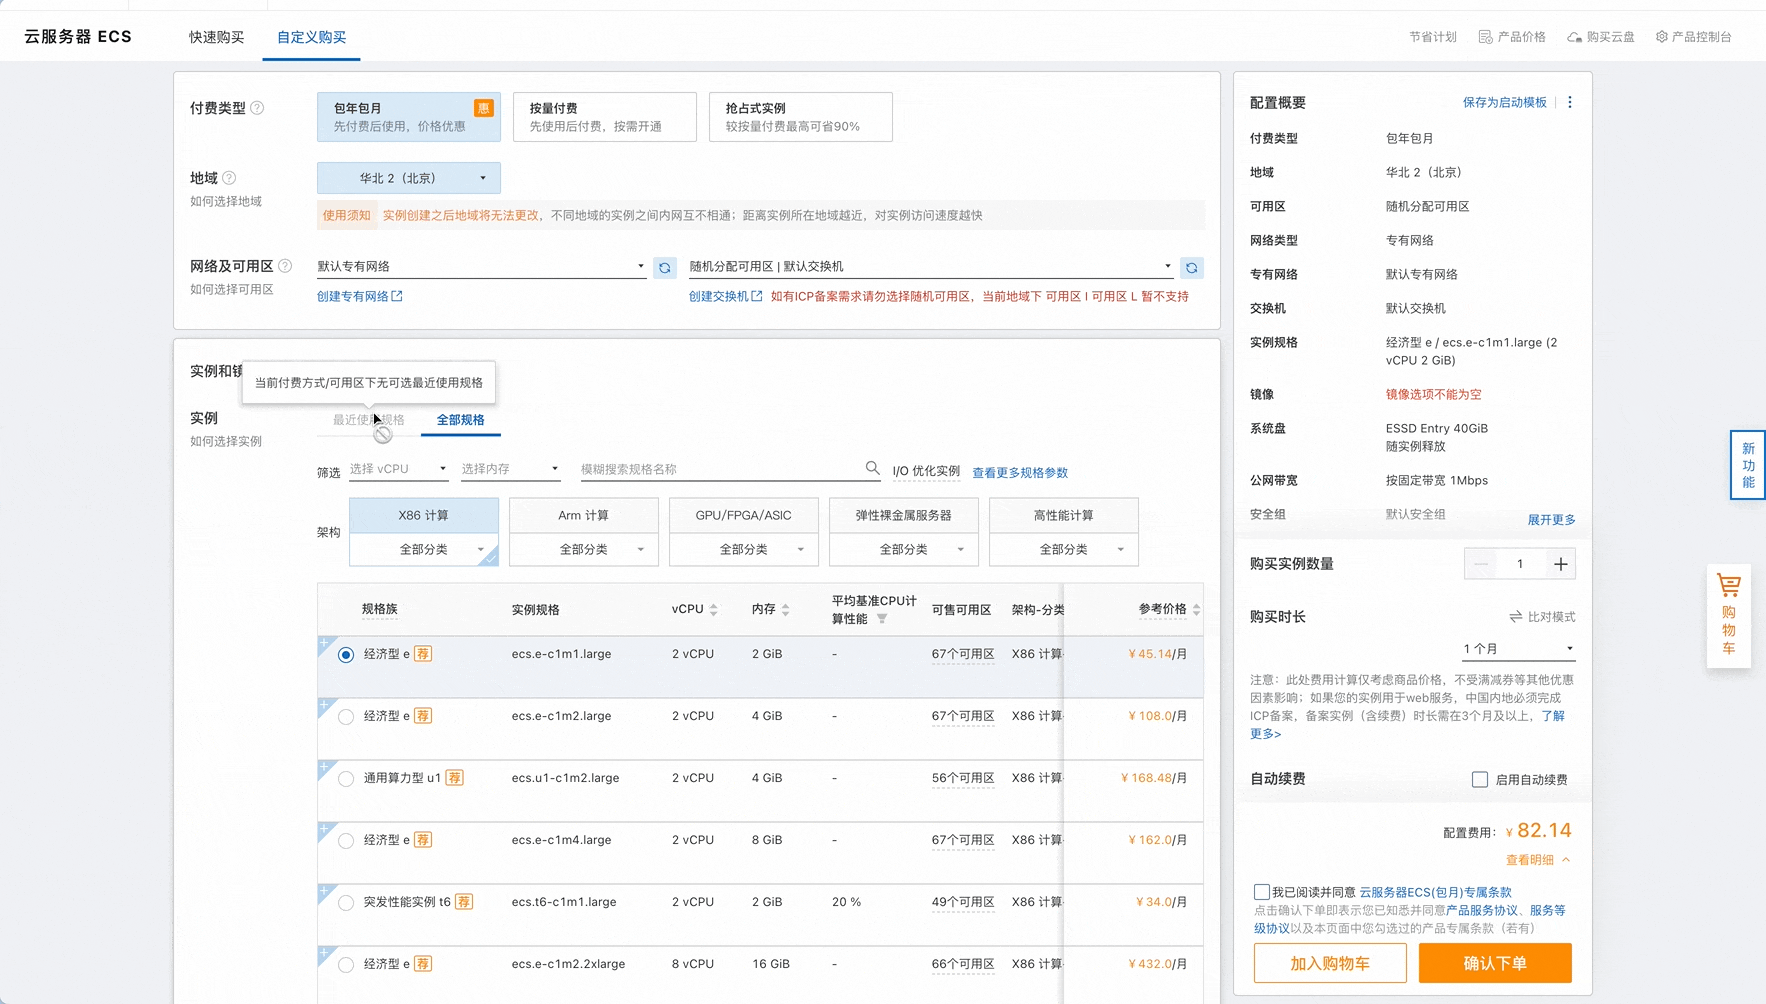Refresh the availability zone selection icon

click(x=1191, y=267)
